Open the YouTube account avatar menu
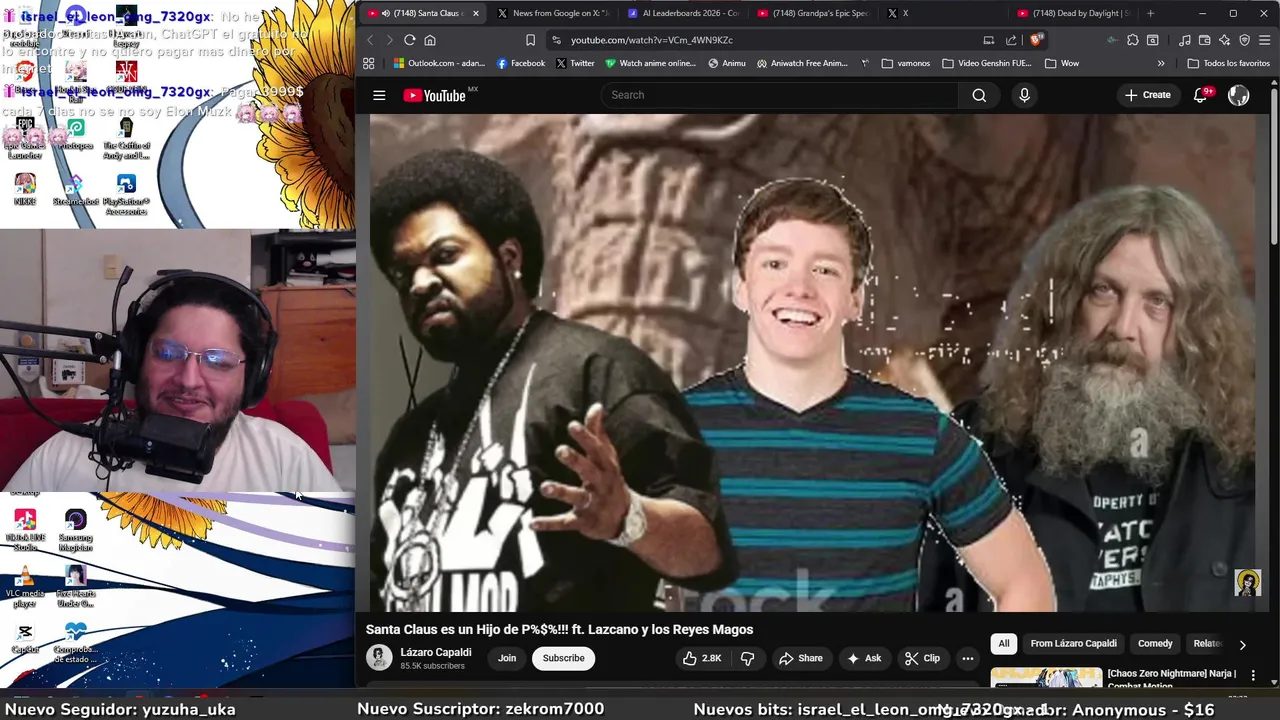This screenshot has height=720, width=1280. click(1239, 95)
